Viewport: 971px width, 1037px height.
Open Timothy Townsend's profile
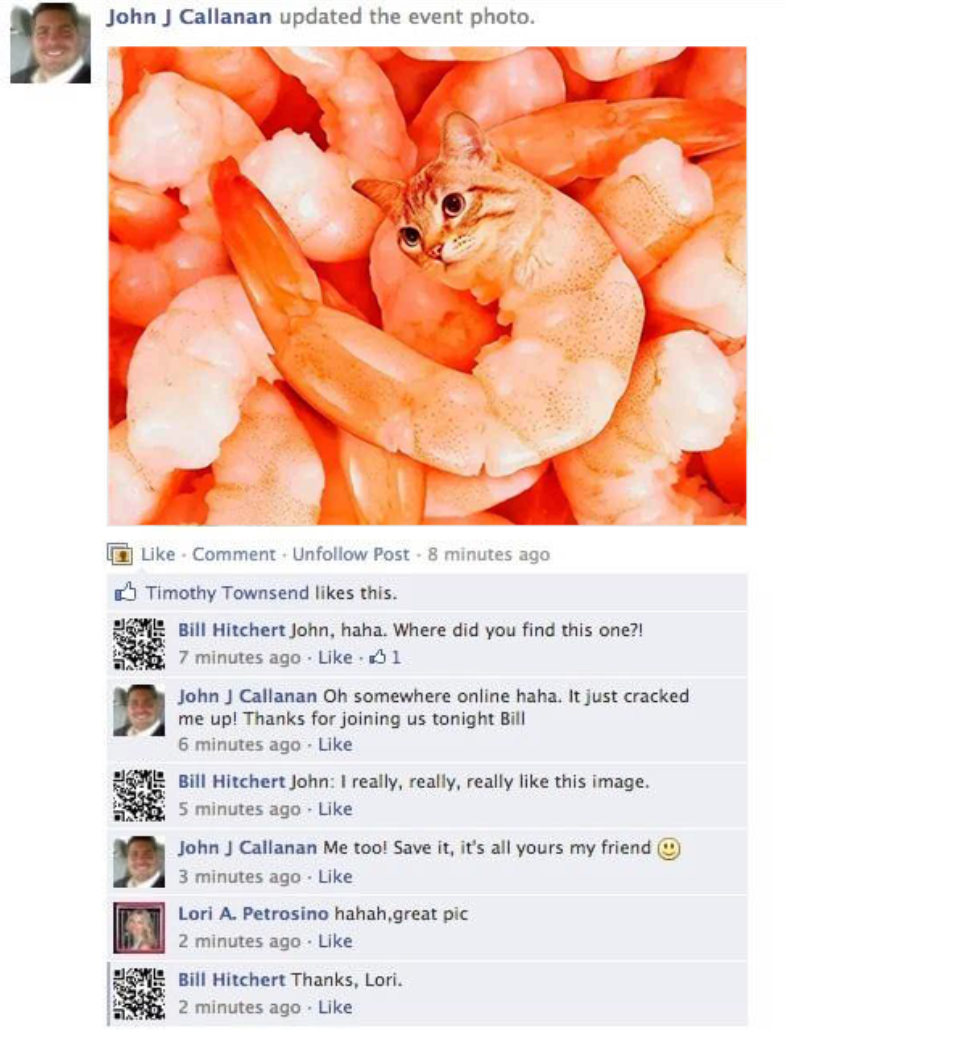(227, 593)
